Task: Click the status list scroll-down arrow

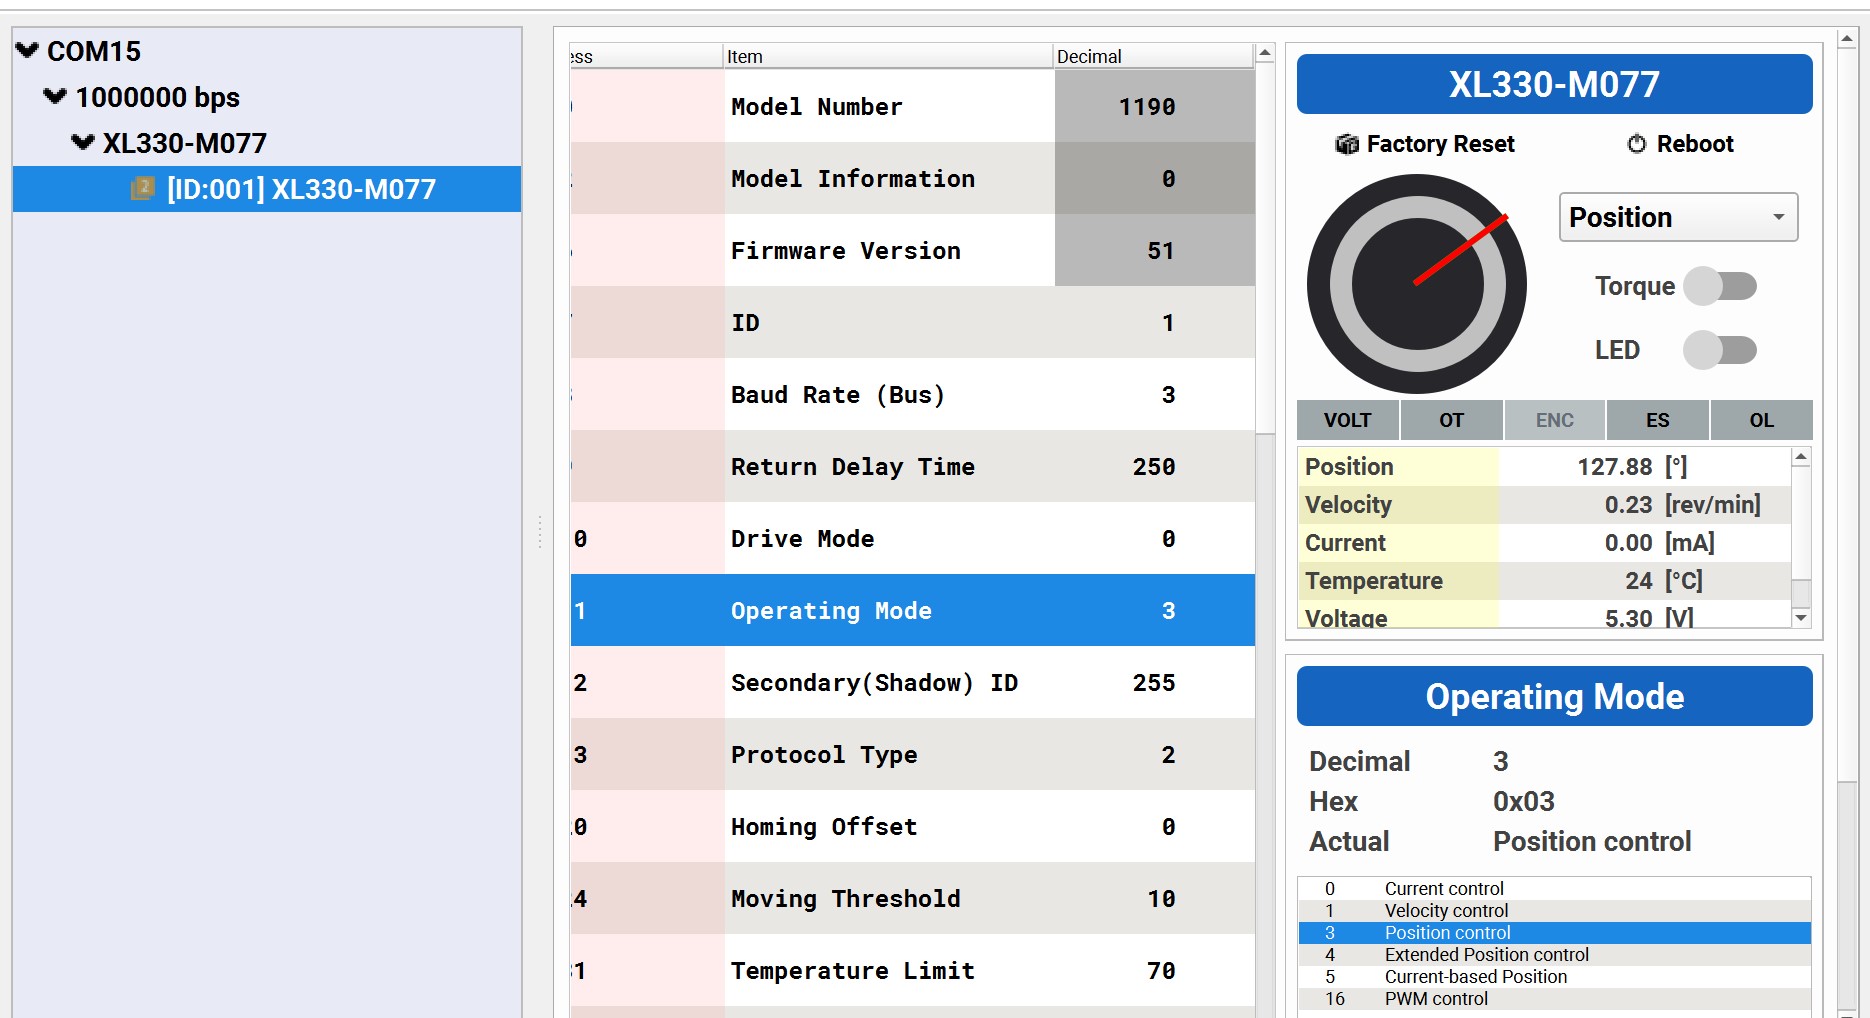Action: coord(1801,618)
